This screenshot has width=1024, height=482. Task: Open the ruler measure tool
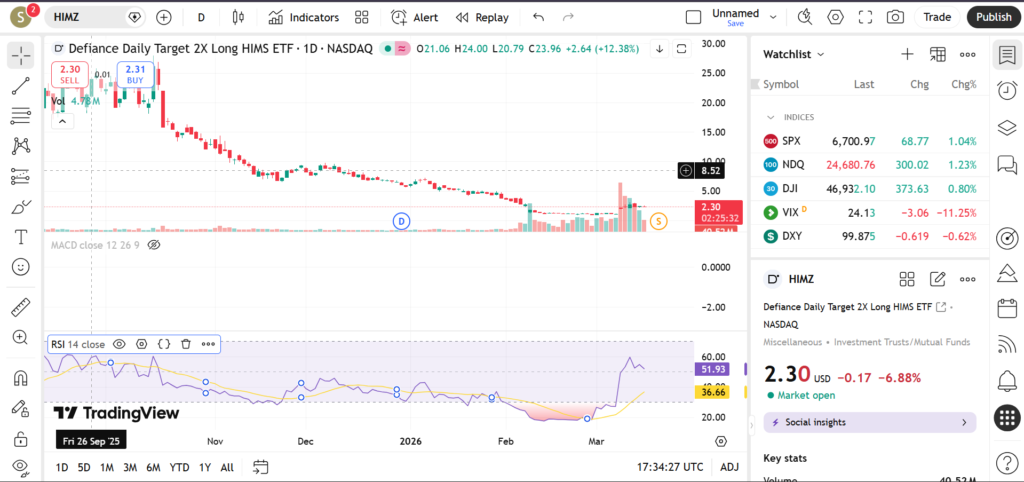click(x=20, y=306)
